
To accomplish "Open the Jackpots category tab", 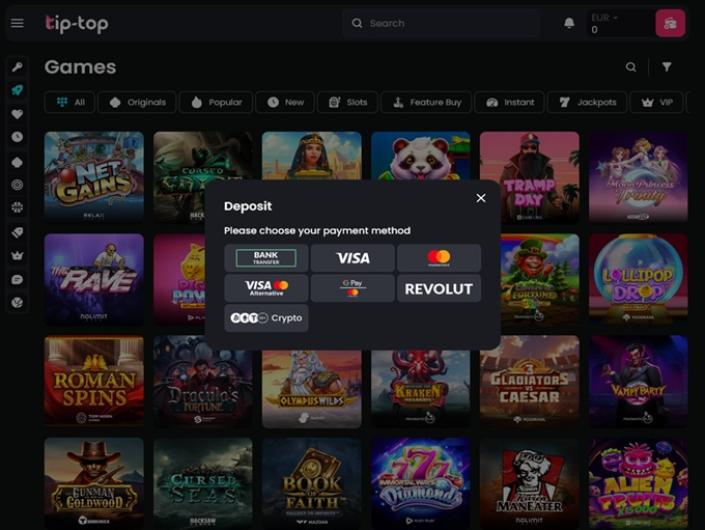I will click(587, 102).
